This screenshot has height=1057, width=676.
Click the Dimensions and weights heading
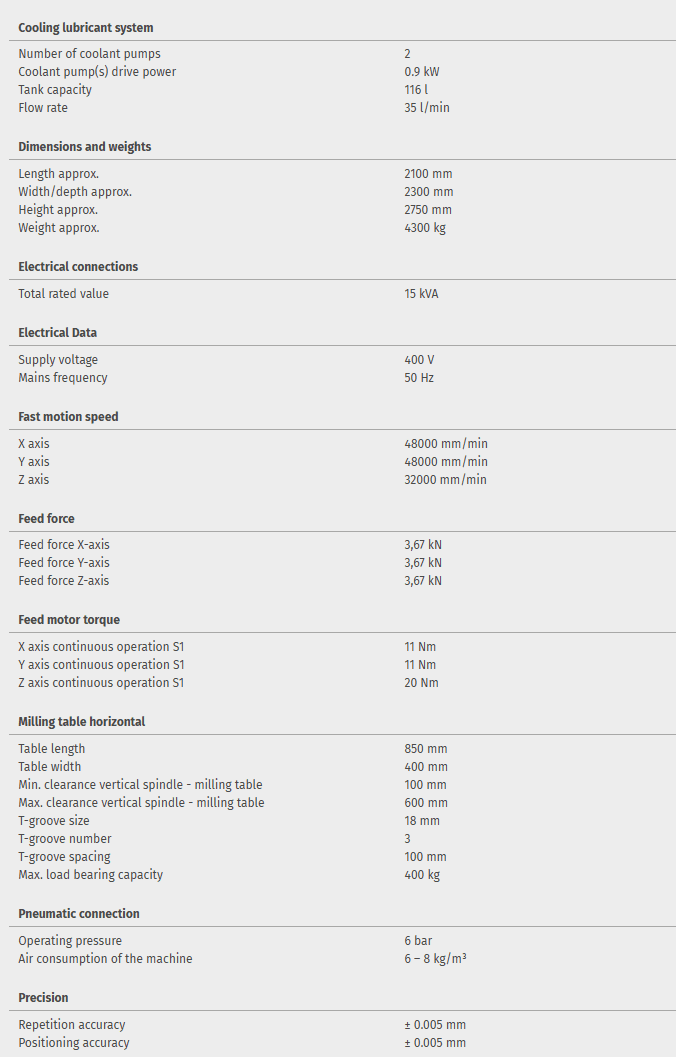pos(85,147)
